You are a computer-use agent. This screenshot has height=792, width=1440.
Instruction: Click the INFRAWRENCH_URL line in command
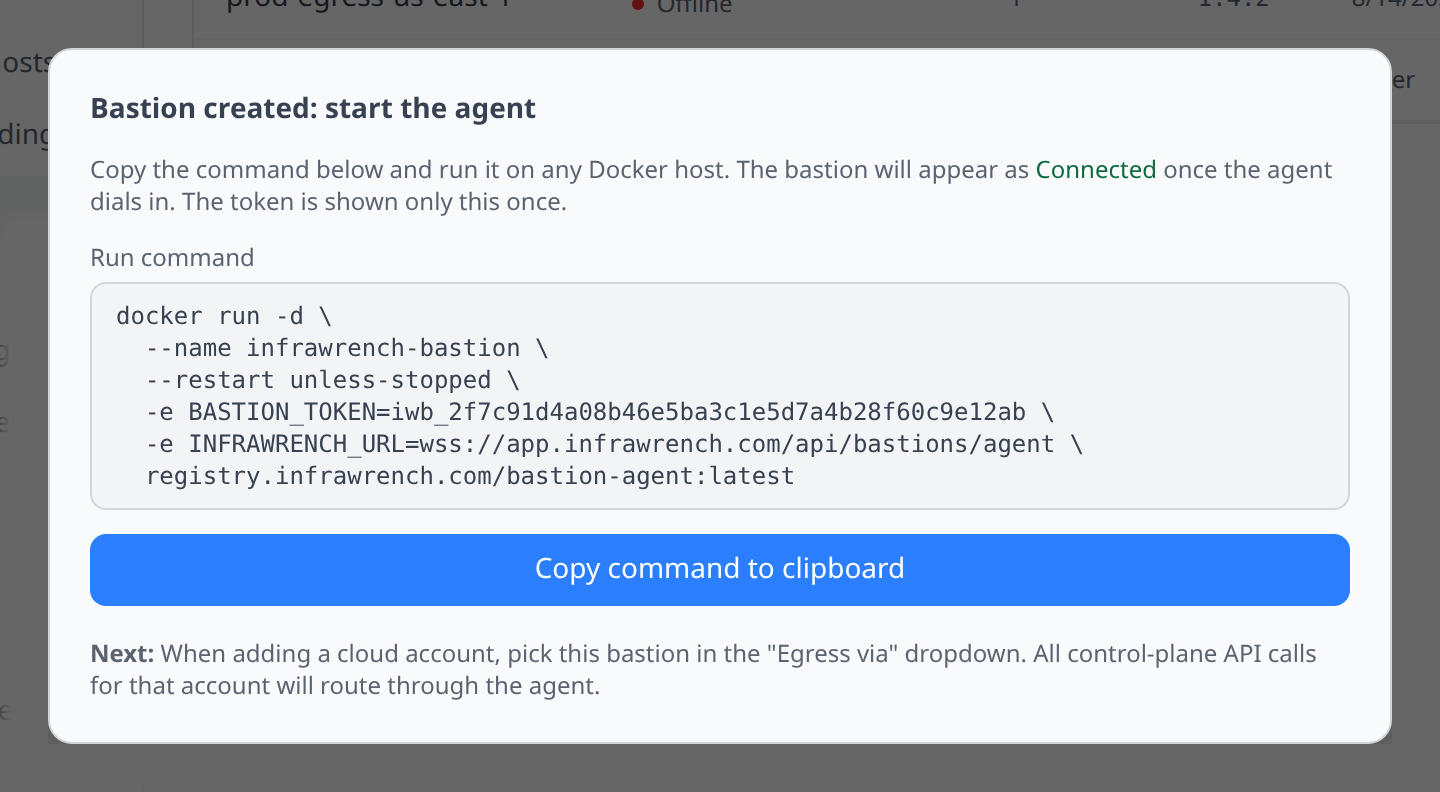[x=614, y=444]
